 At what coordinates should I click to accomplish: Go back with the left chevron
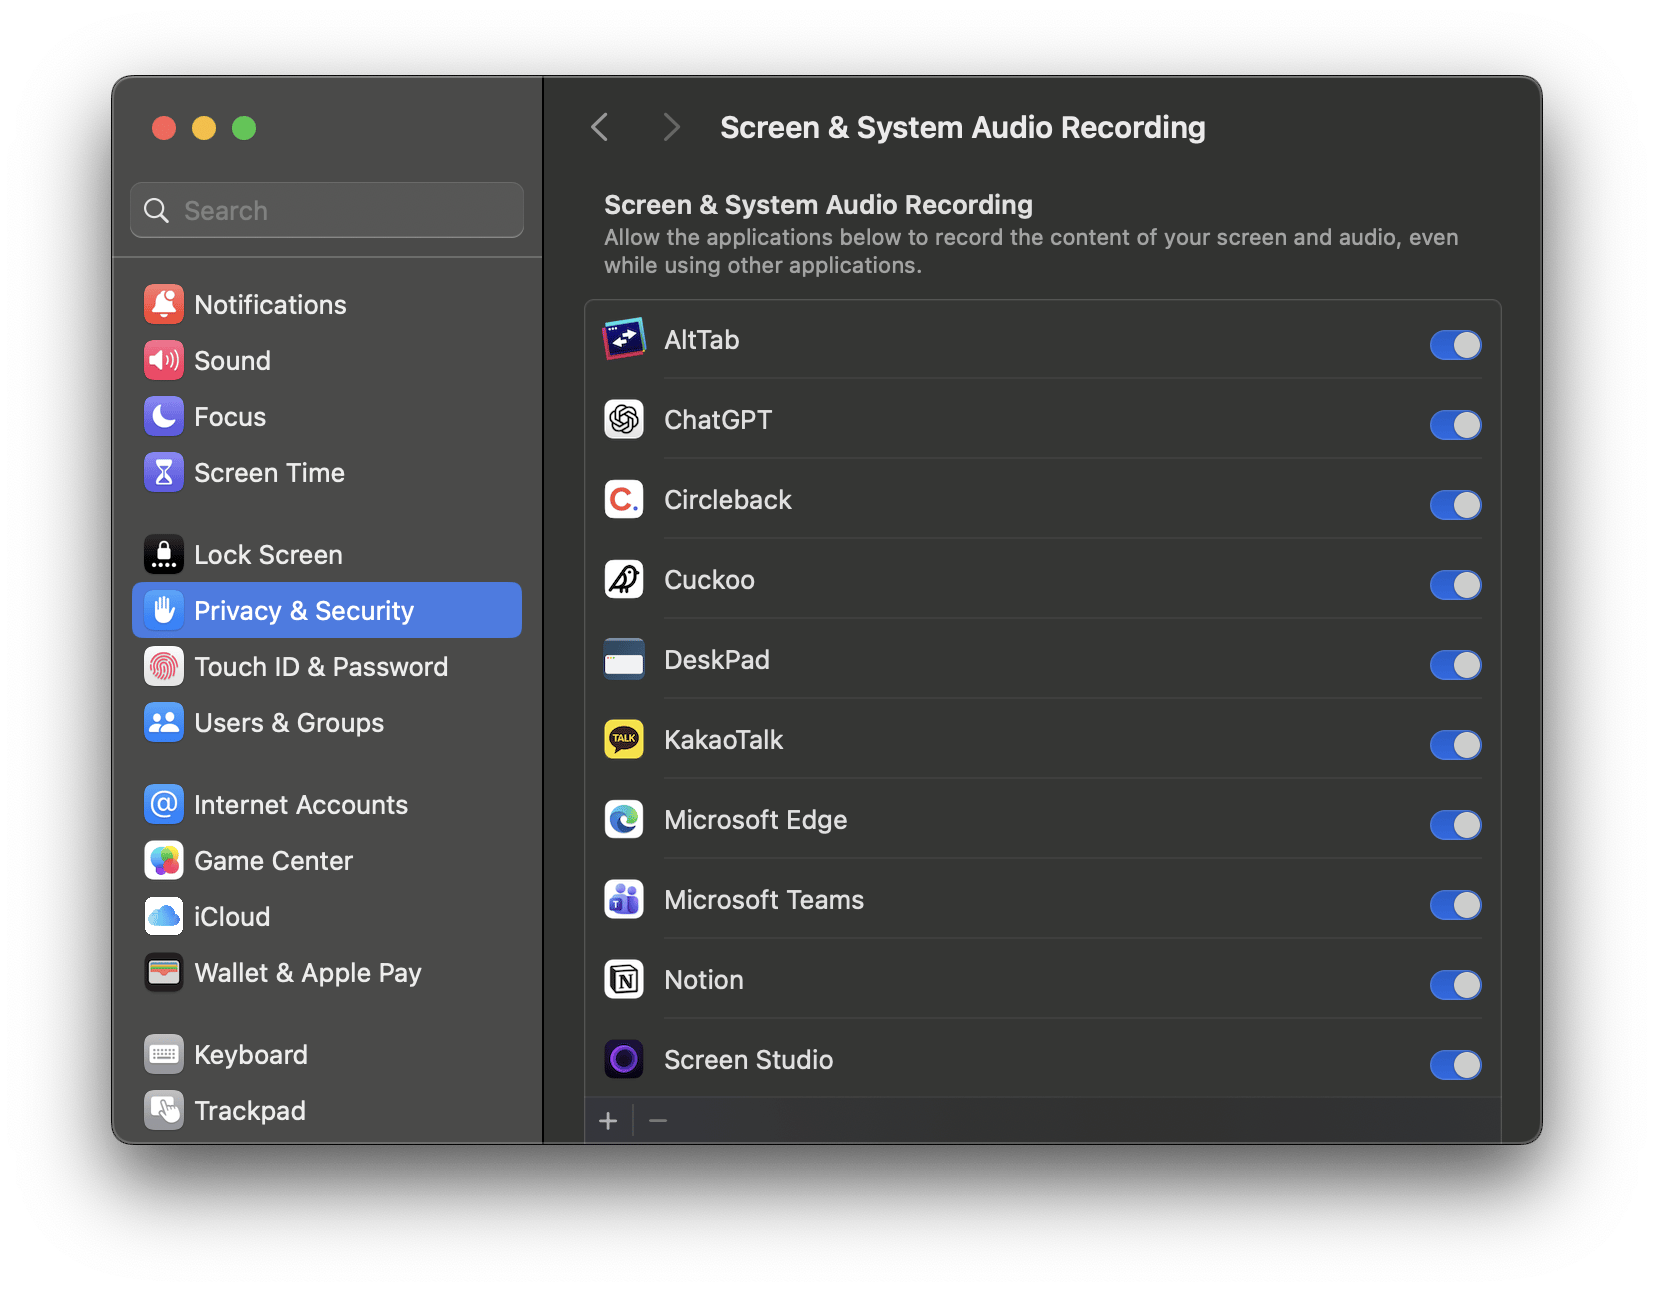600,127
